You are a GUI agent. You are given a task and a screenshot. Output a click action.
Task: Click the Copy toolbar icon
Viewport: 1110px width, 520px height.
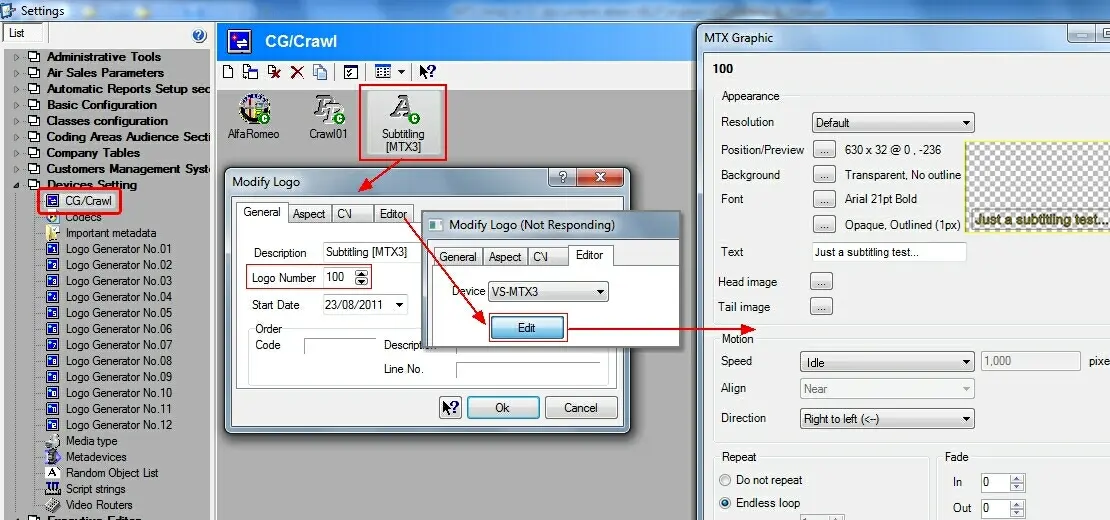pyautogui.click(x=320, y=72)
